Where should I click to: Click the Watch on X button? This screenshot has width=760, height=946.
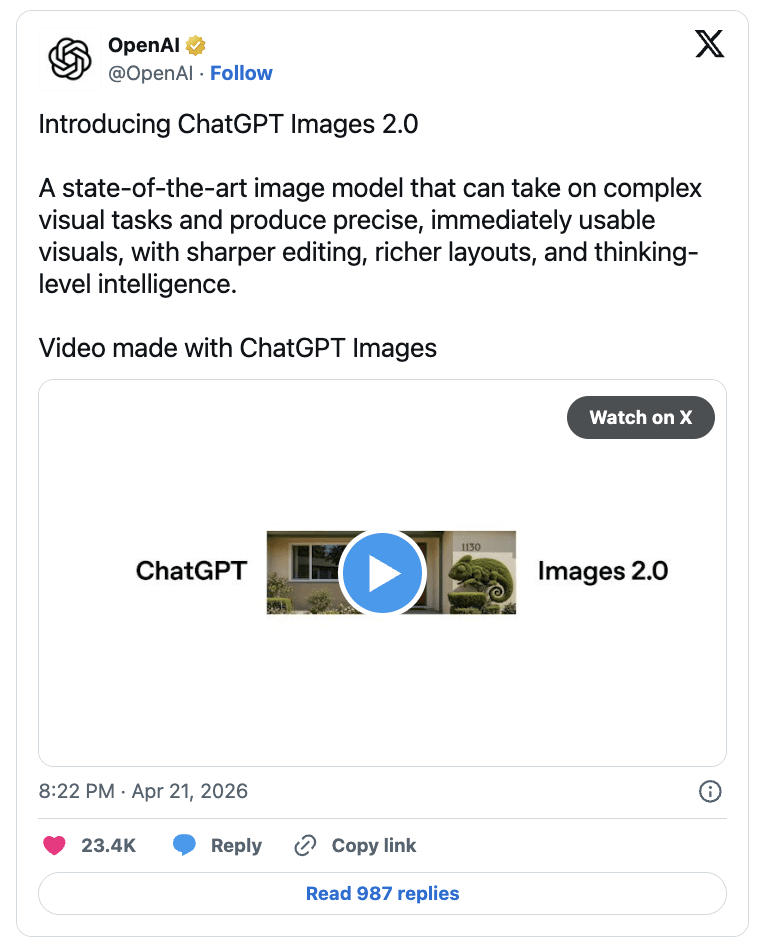point(641,417)
